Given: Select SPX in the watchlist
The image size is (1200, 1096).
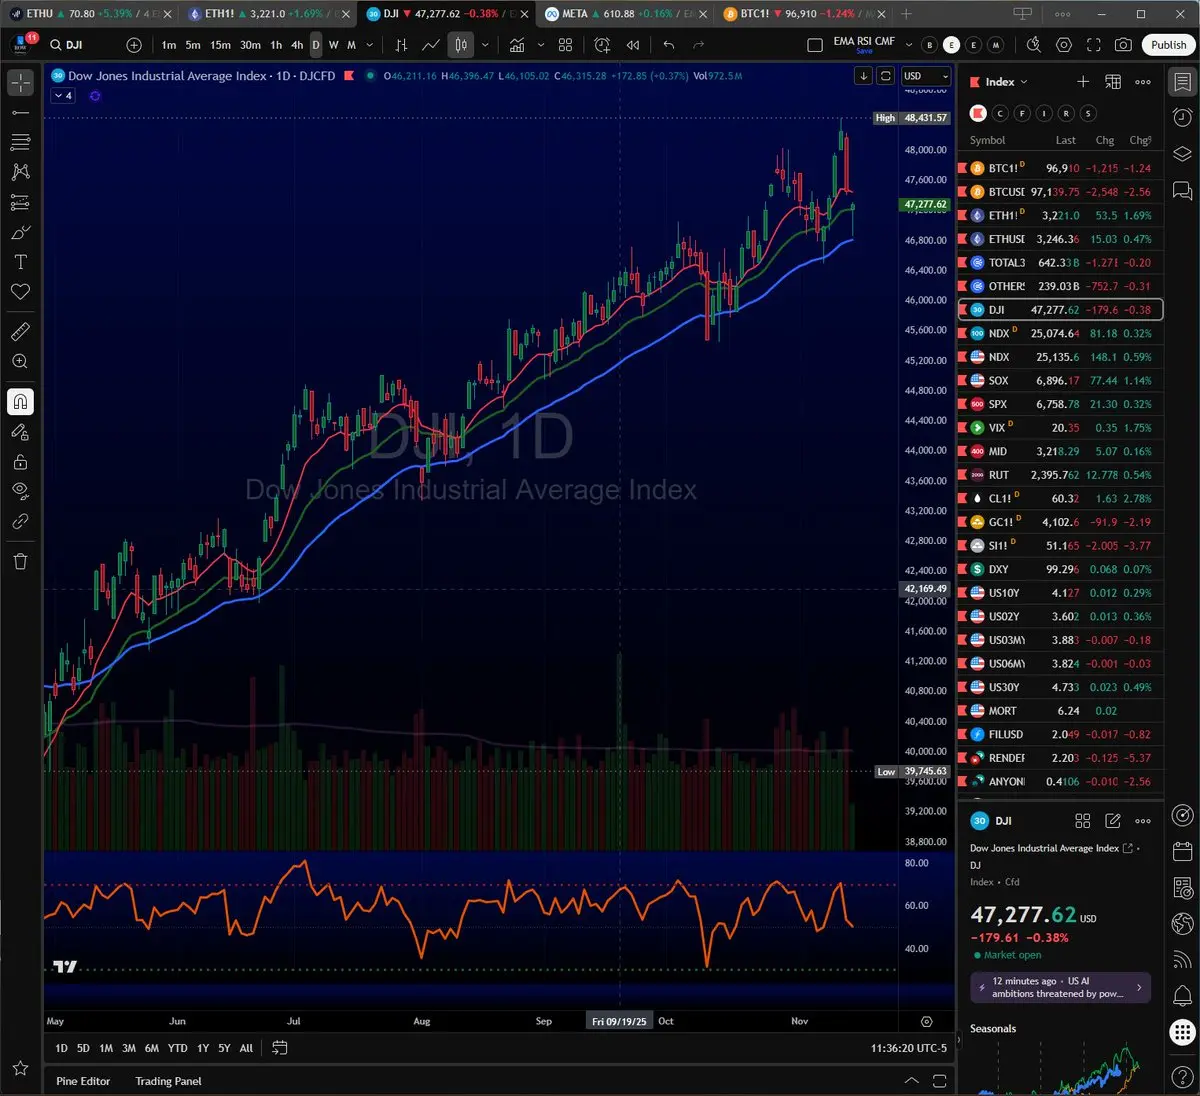Looking at the screenshot, I should click(x=1060, y=404).
